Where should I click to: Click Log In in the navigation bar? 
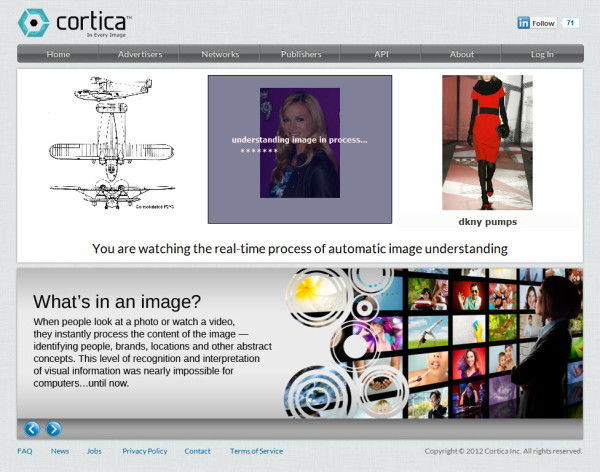coord(542,54)
